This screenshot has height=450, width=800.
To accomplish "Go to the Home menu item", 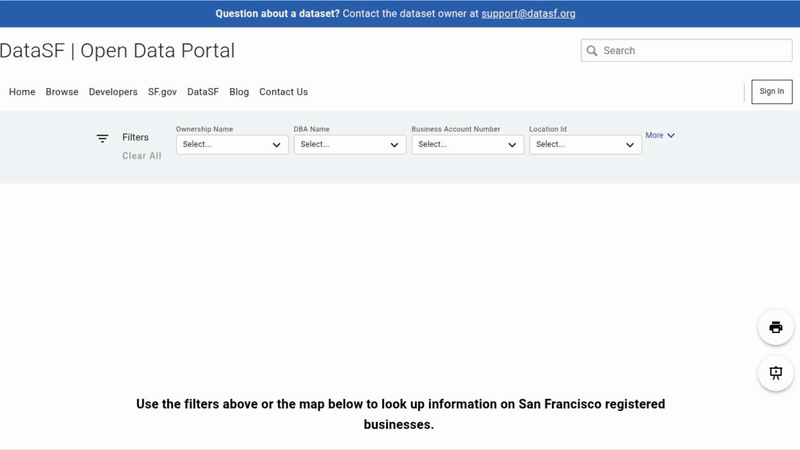I will [x=22, y=92].
